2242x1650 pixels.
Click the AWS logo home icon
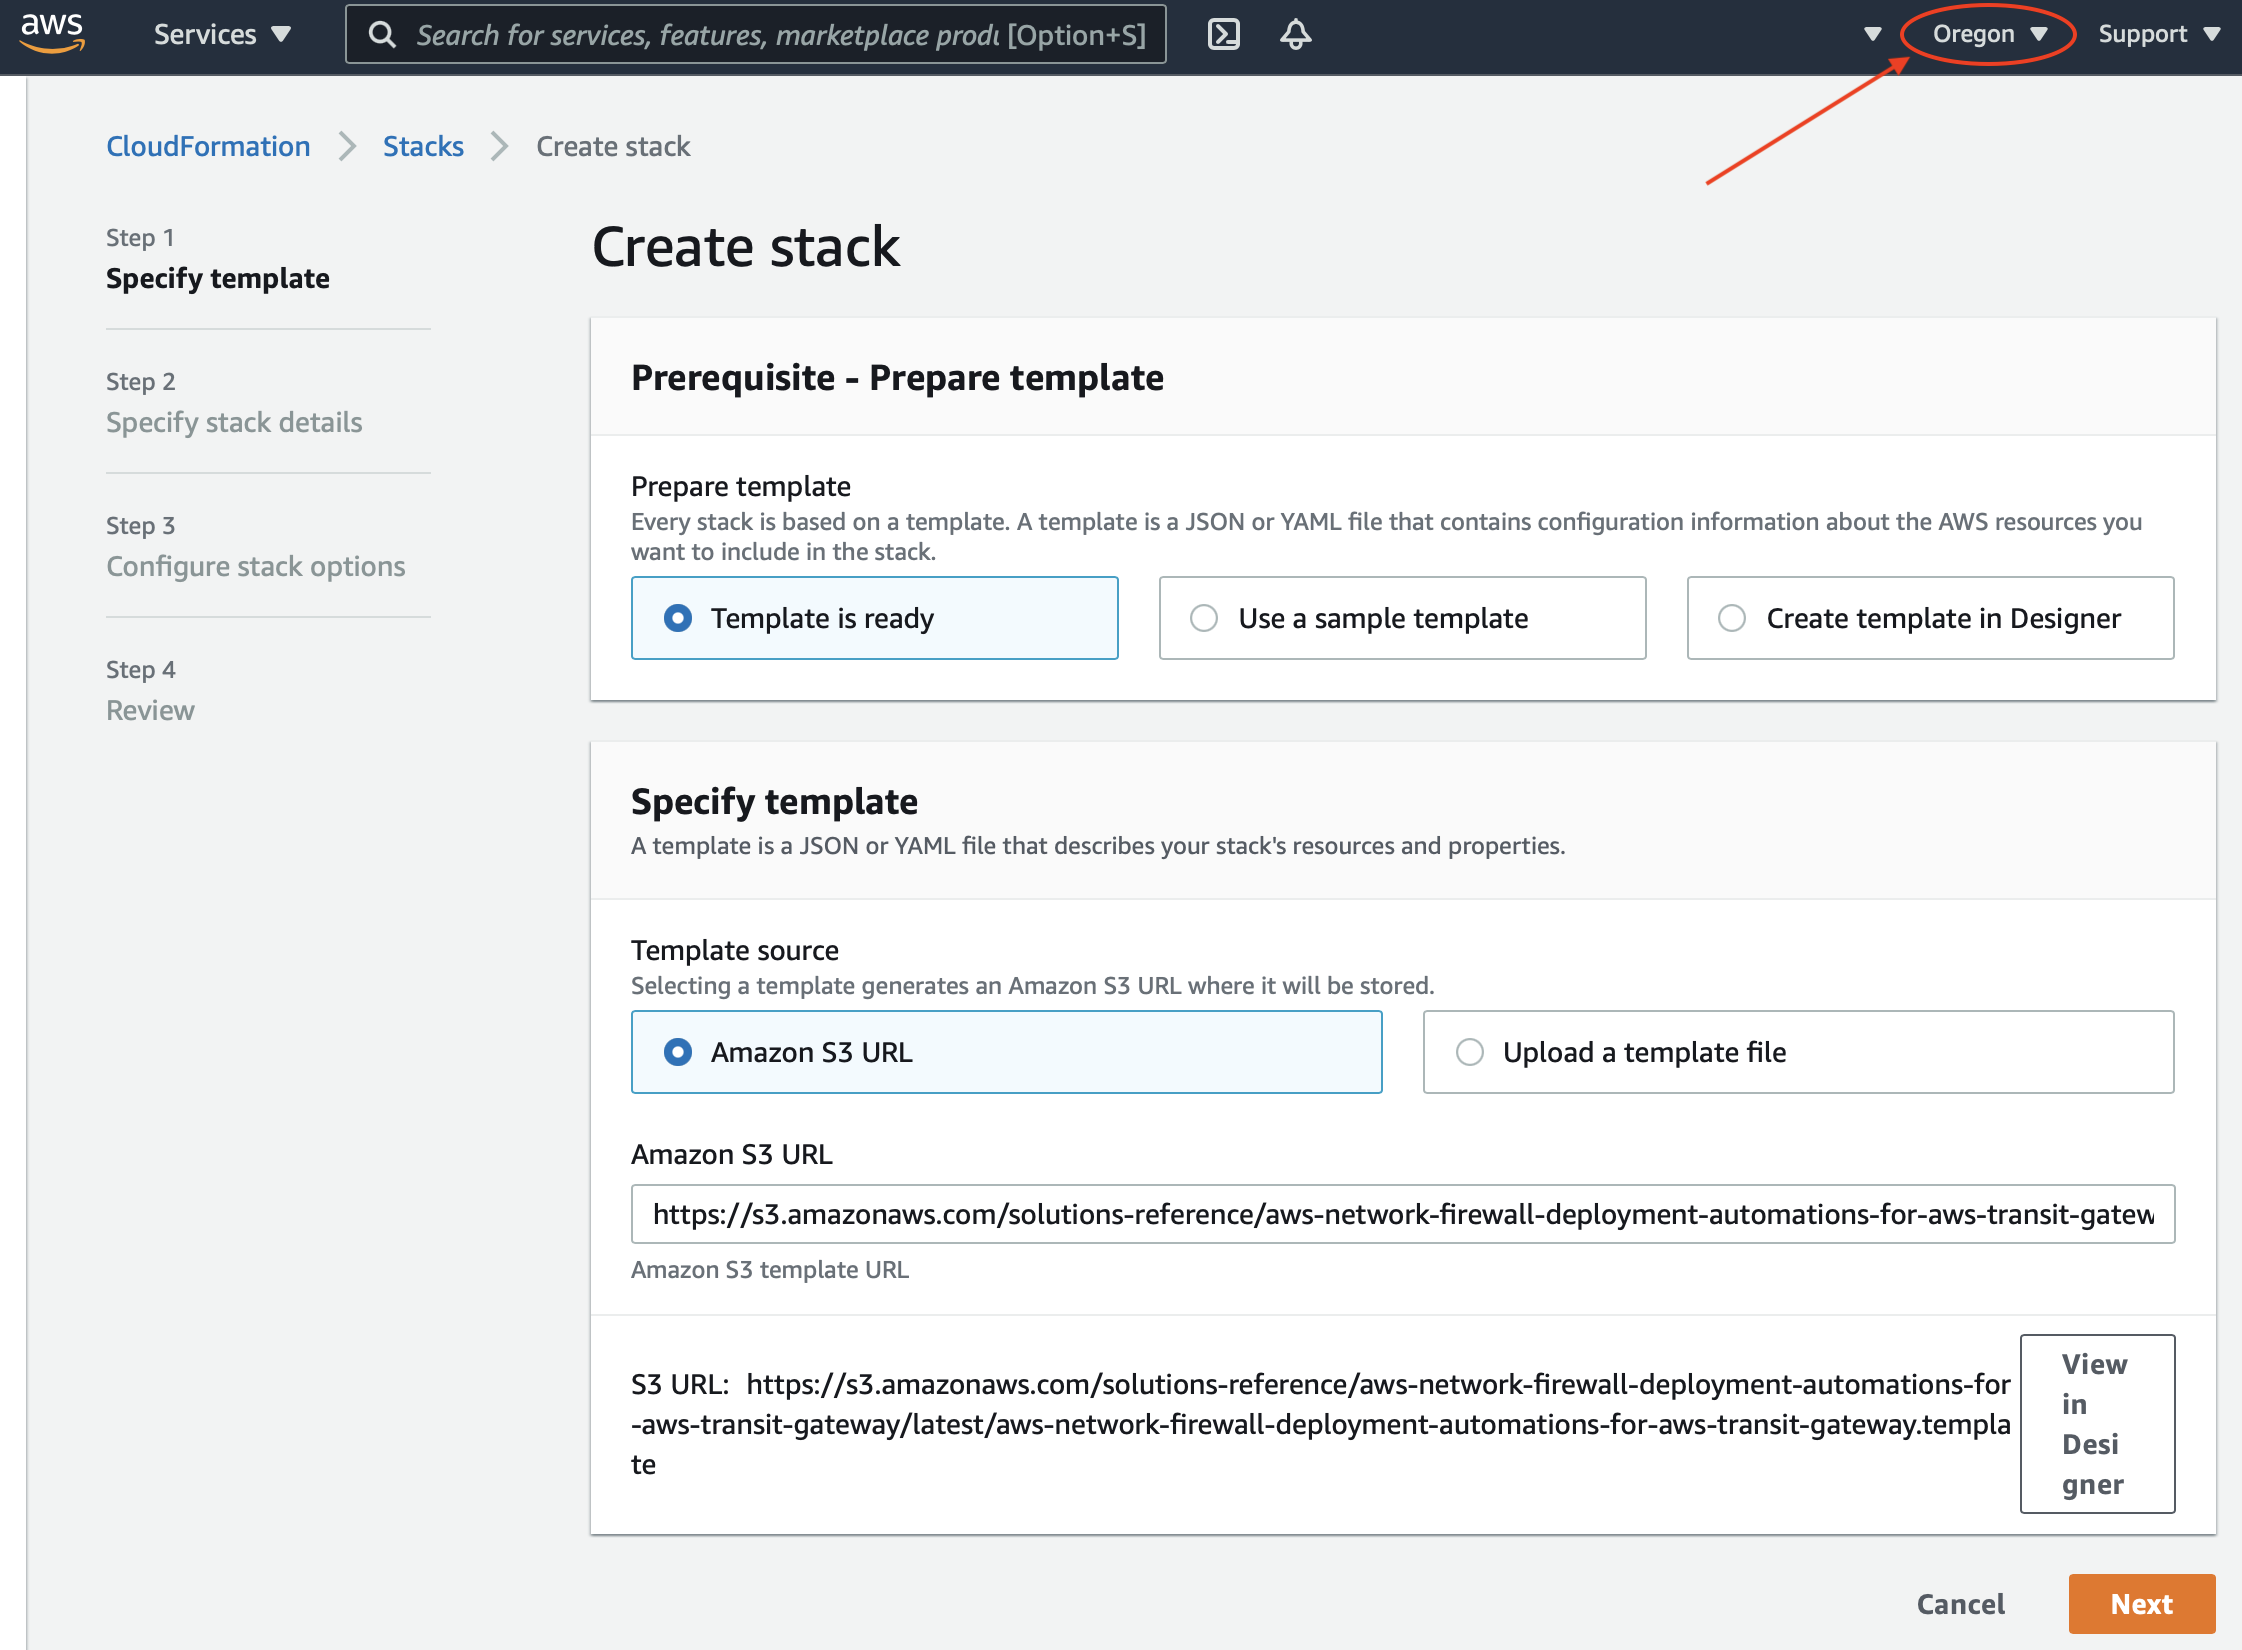pos(52,33)
